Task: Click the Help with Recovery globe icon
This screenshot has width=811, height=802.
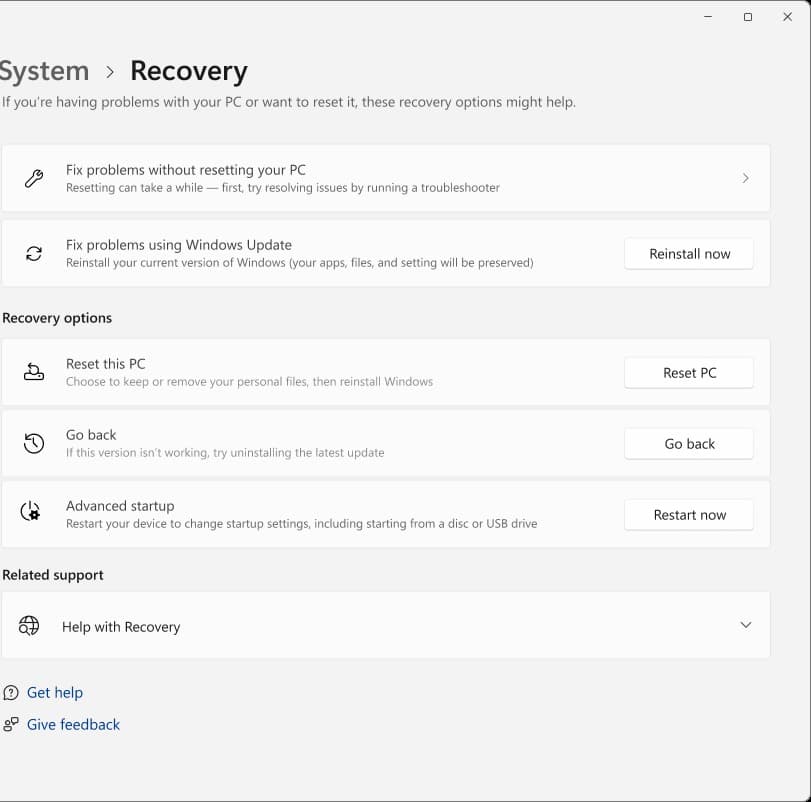Action: point(29,625)
